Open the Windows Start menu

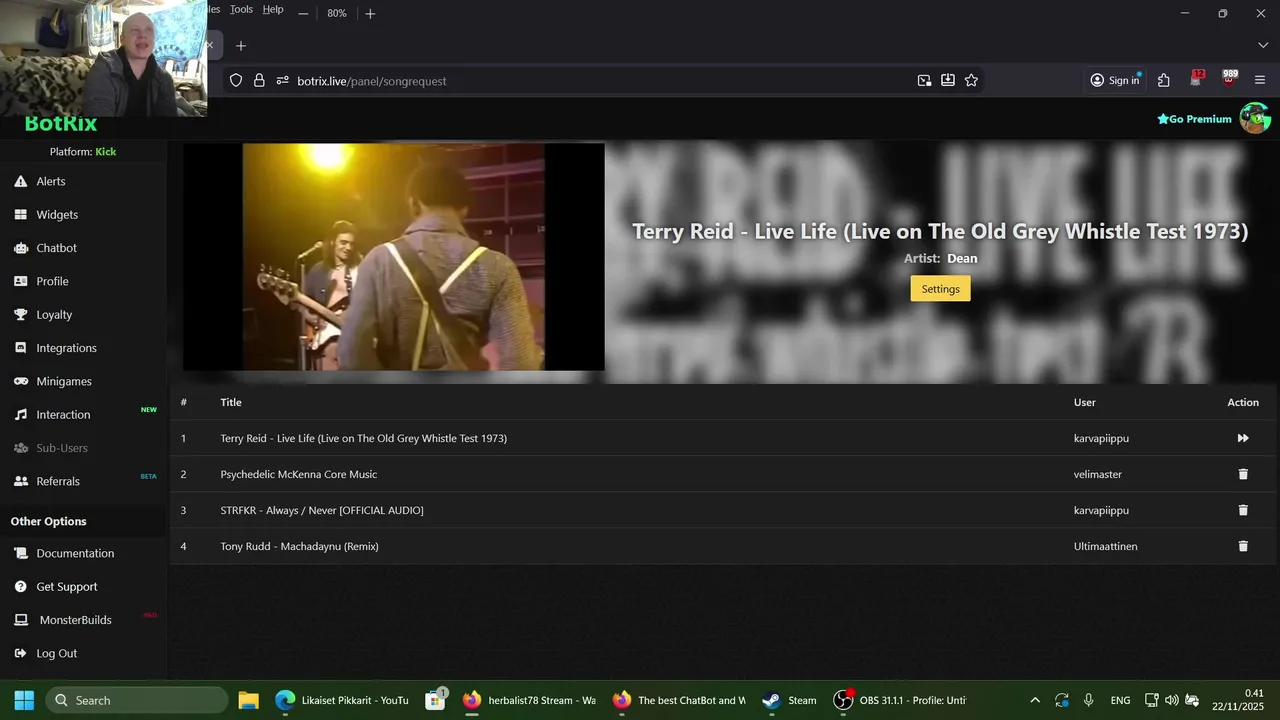(24, 700)
